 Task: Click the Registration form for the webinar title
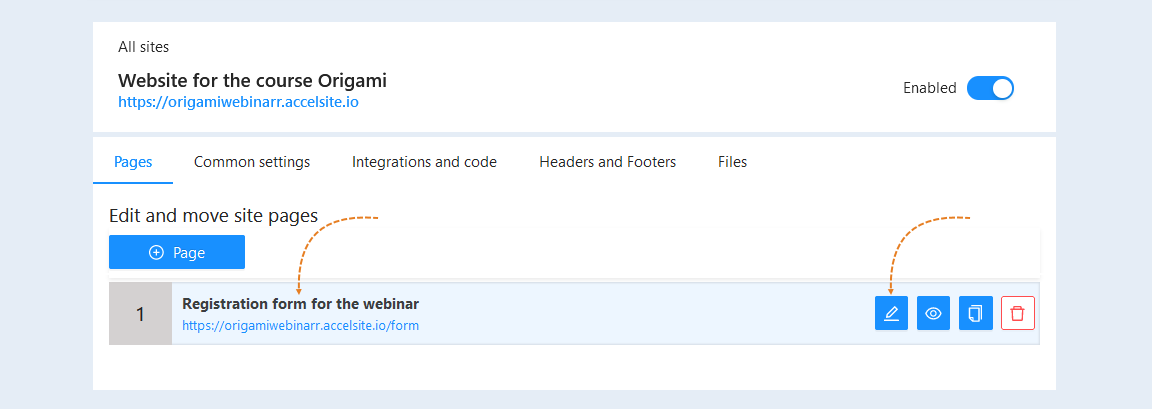300,304
